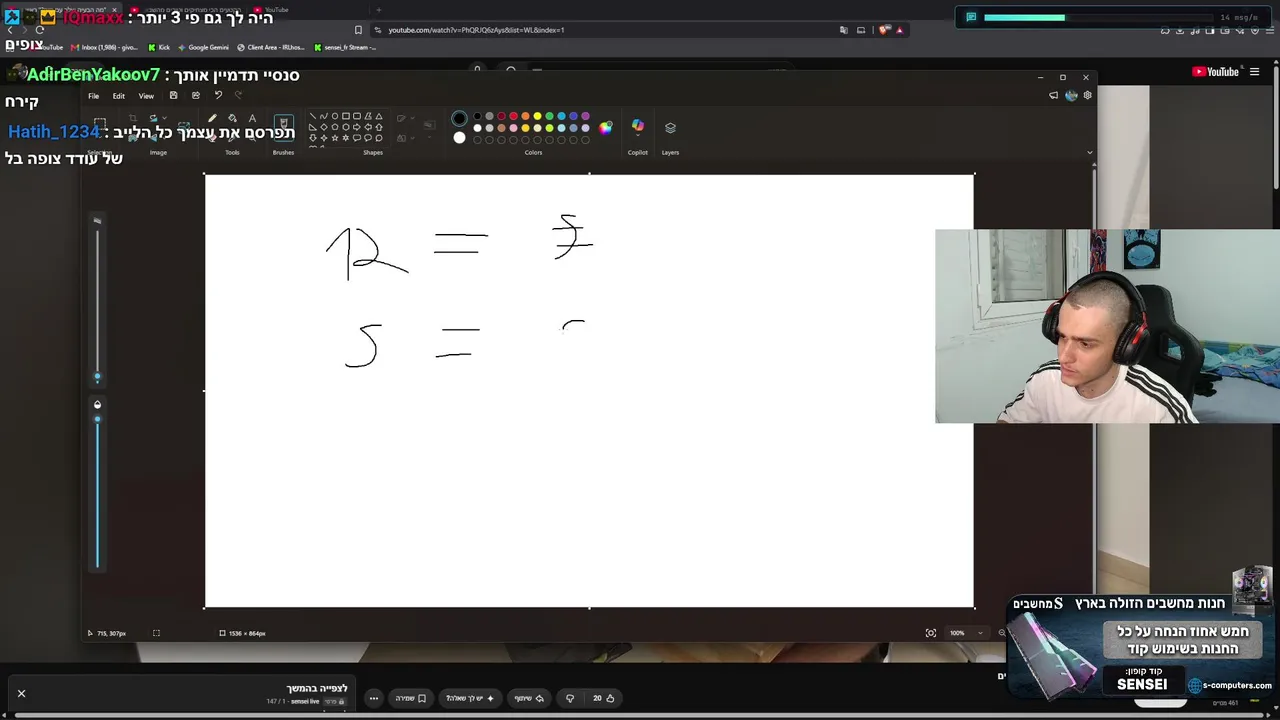Image resolution: width=1280 pixels, height=720 pixels.
Task: Open the Edit colors wheel
Action: (605, 127)
